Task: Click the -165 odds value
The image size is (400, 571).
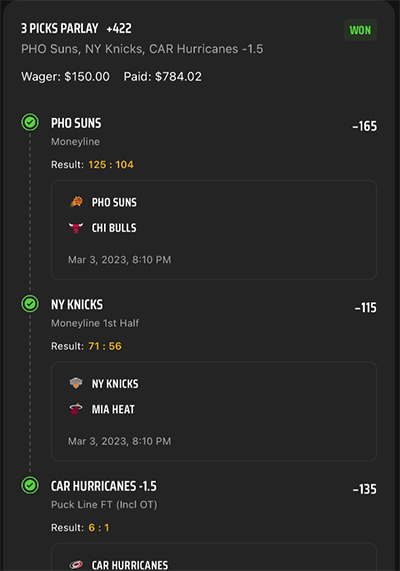Action: tap(365, 126)
